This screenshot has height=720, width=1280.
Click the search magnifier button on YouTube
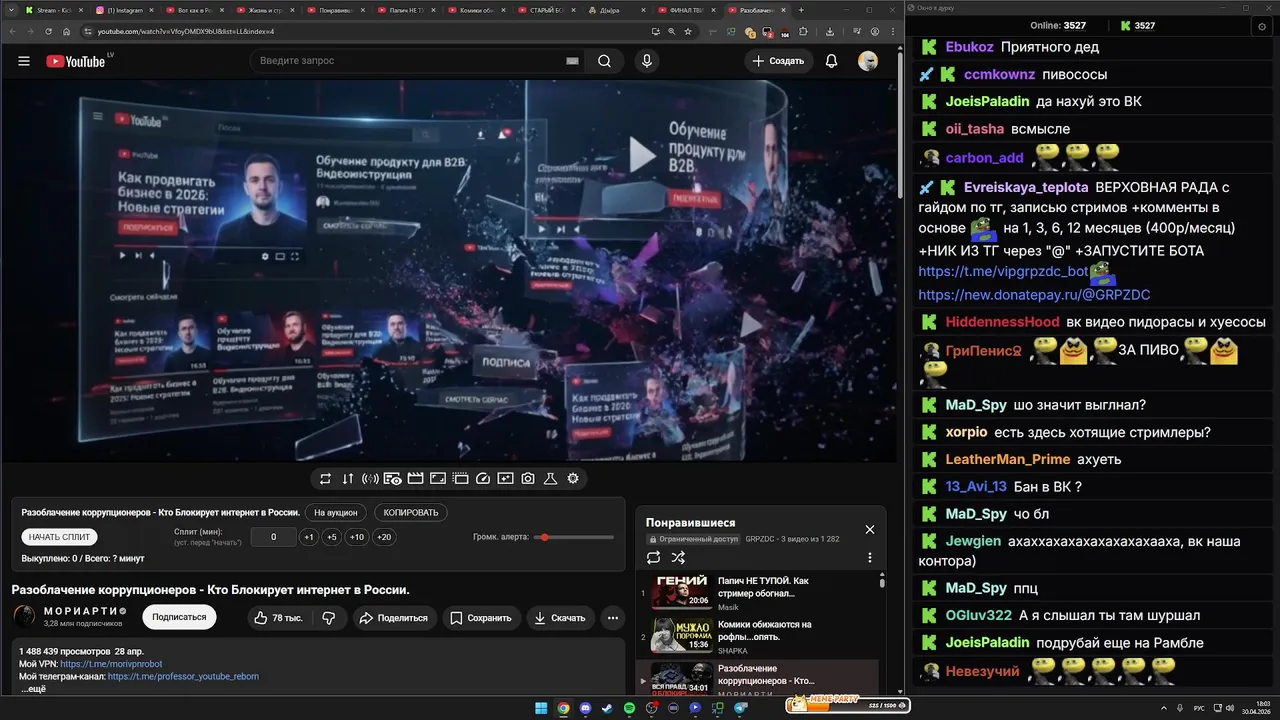click(x=604, y=61)
